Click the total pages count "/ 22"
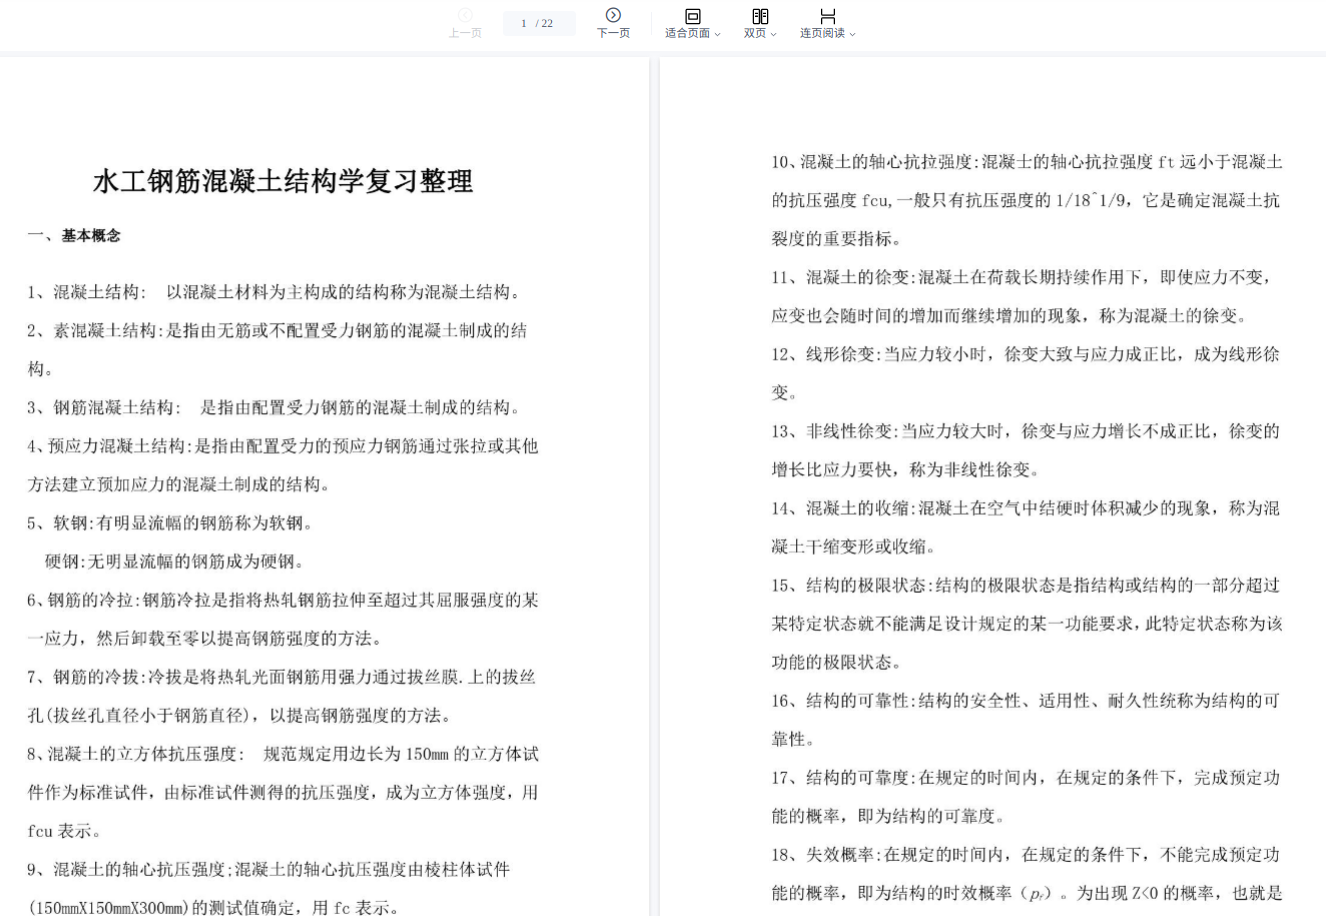 tap(545, 23)
